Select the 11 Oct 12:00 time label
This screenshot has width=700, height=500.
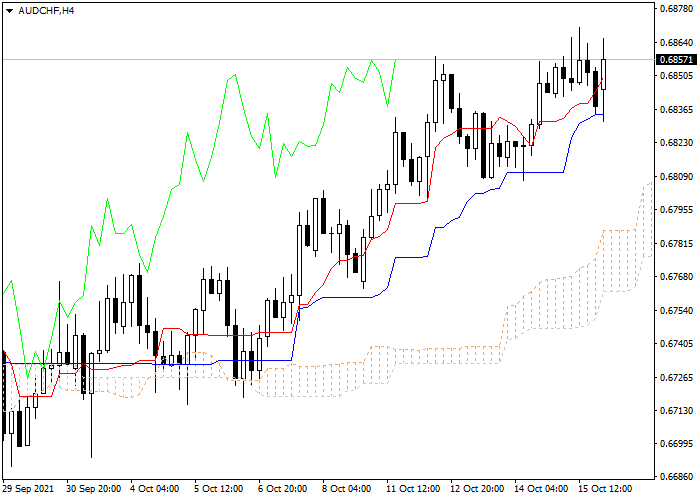[413, 489]
